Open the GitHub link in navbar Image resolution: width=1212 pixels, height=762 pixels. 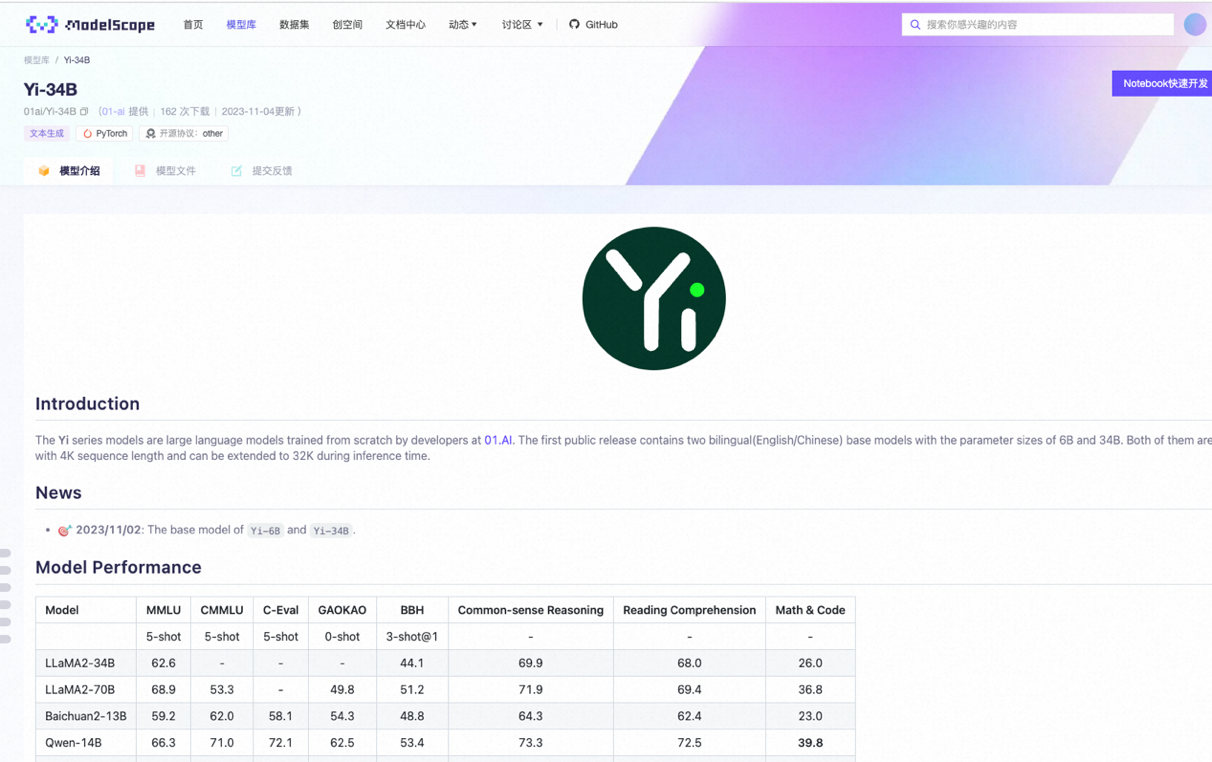pyautogui.click(x=593, y=24)
